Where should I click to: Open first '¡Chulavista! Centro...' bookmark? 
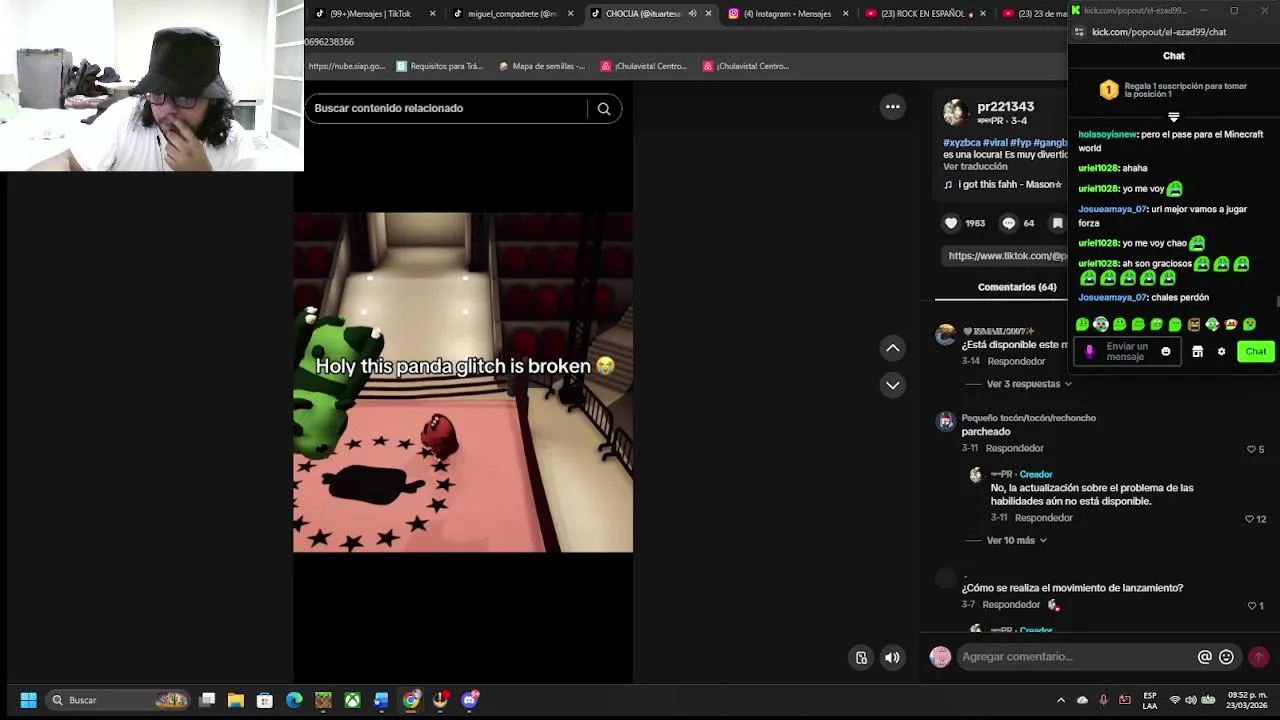click(643, 66)
